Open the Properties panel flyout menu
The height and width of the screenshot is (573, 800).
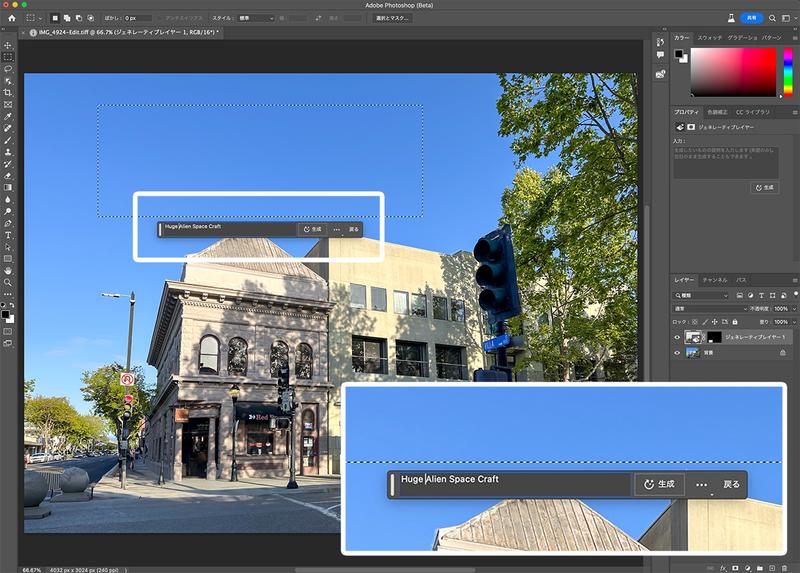[x=794, y=112]
